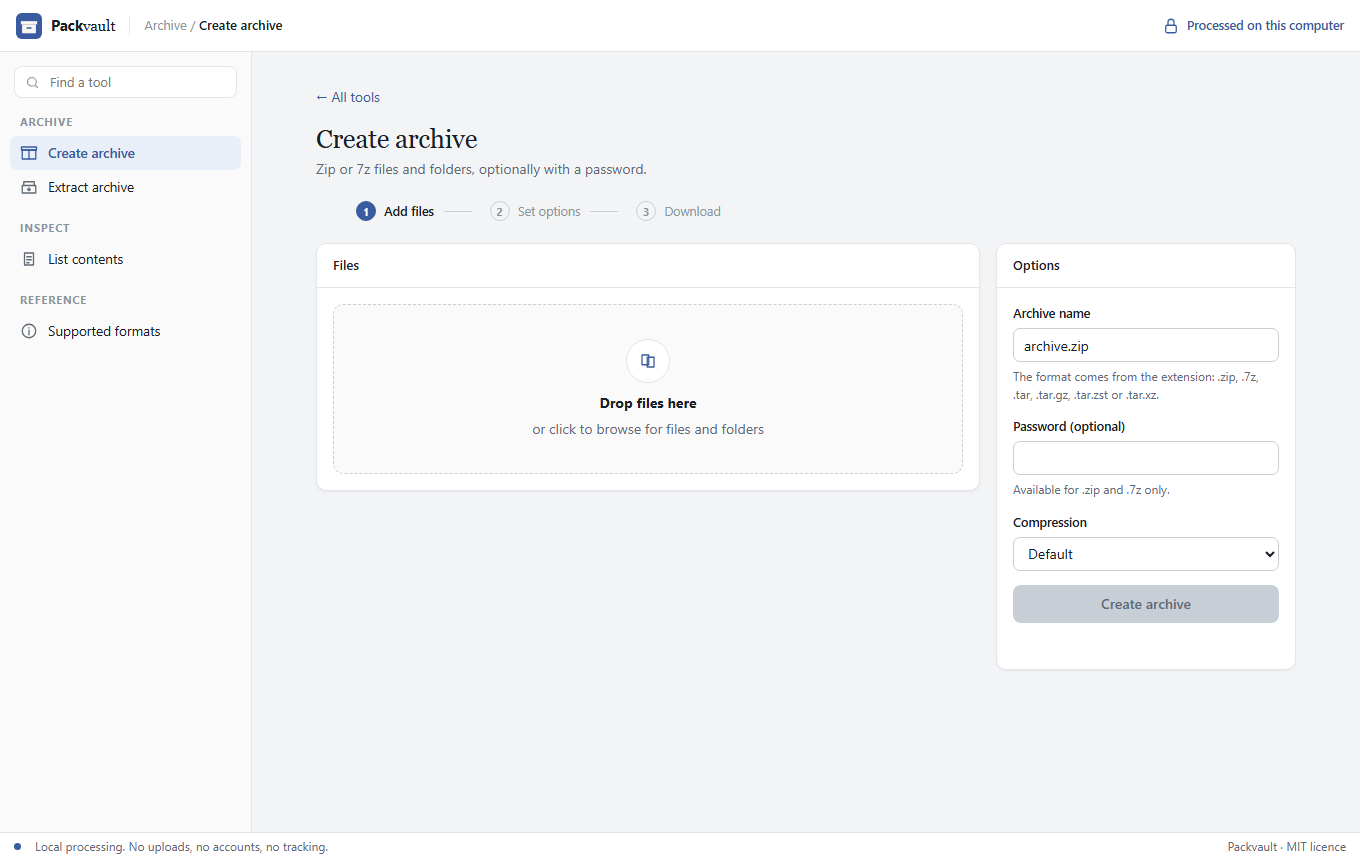Click the Files panel header
This screenshot has height=860, width=1360.
pos(648,266)
